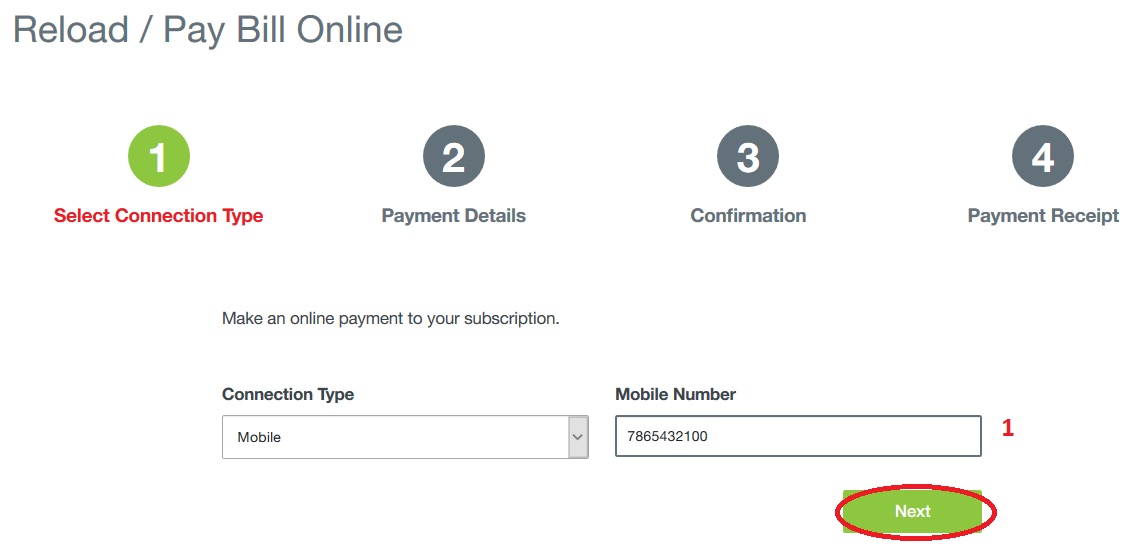
Task: Click the step 4 circle icon
Action: click(x=1042, y=157)
